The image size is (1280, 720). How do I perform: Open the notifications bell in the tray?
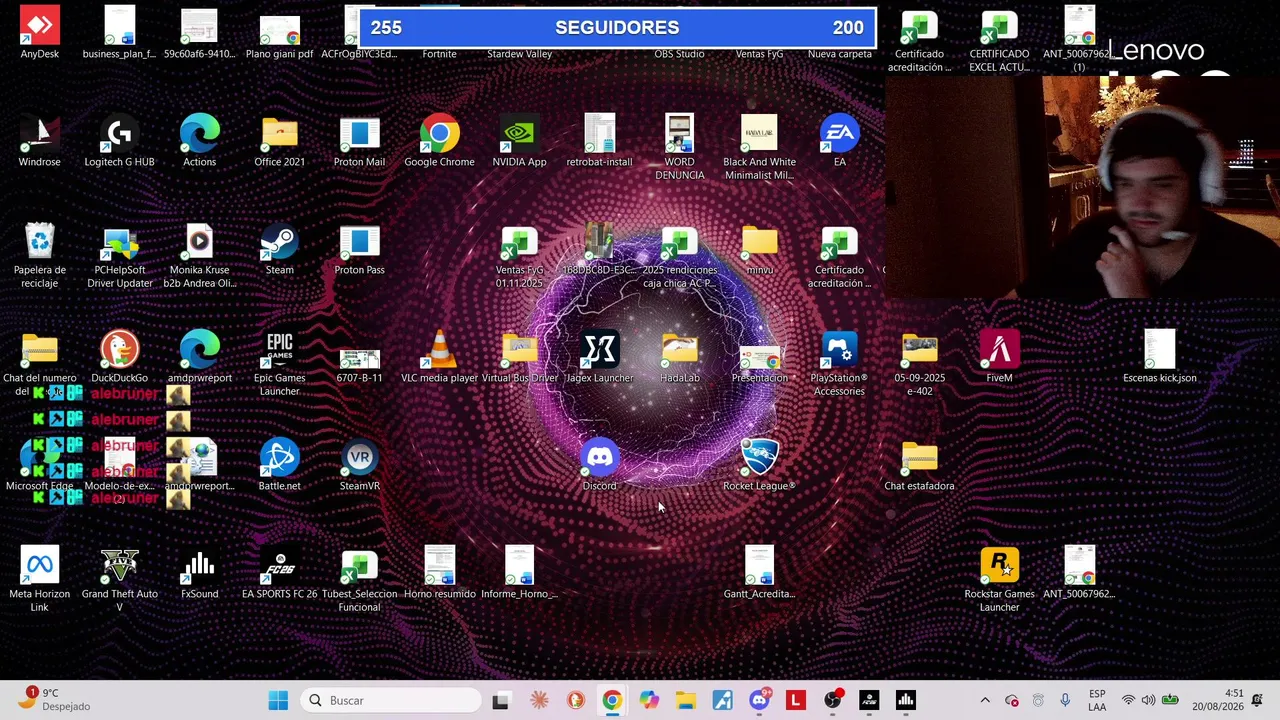pyautogui.click(x=1257, y=700)
